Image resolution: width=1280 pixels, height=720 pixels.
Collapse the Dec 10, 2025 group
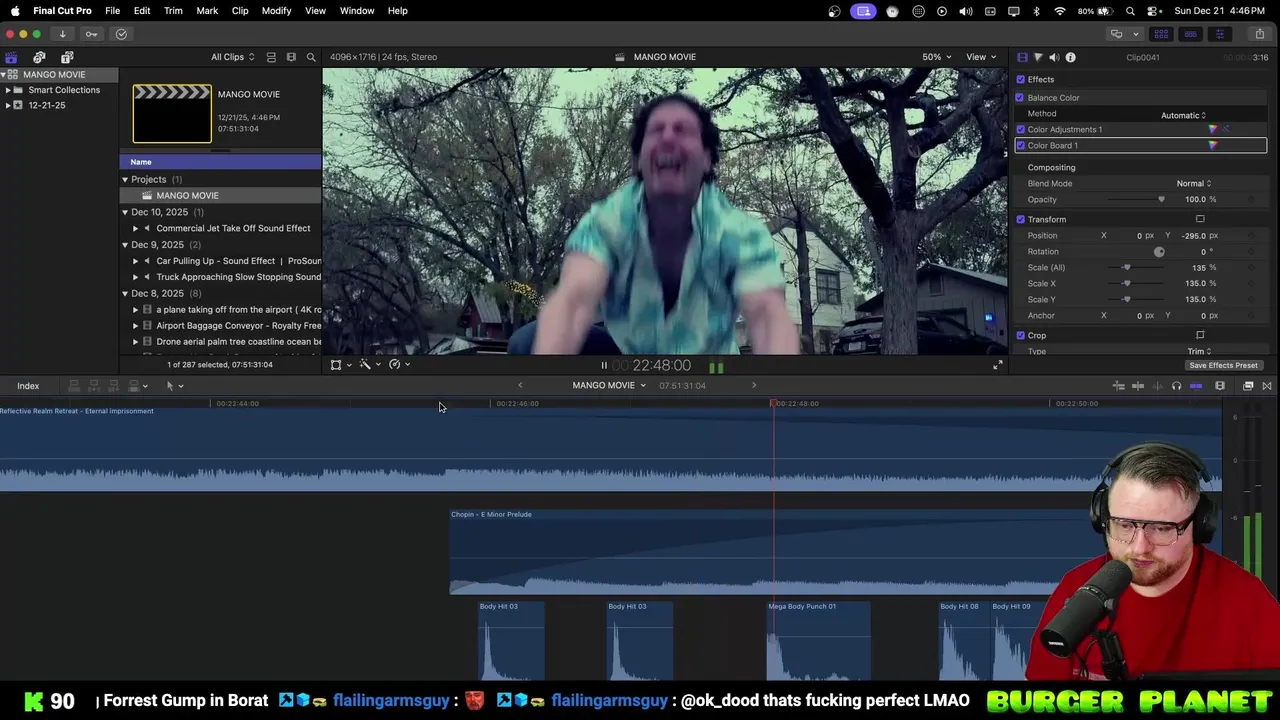(125, 212)
